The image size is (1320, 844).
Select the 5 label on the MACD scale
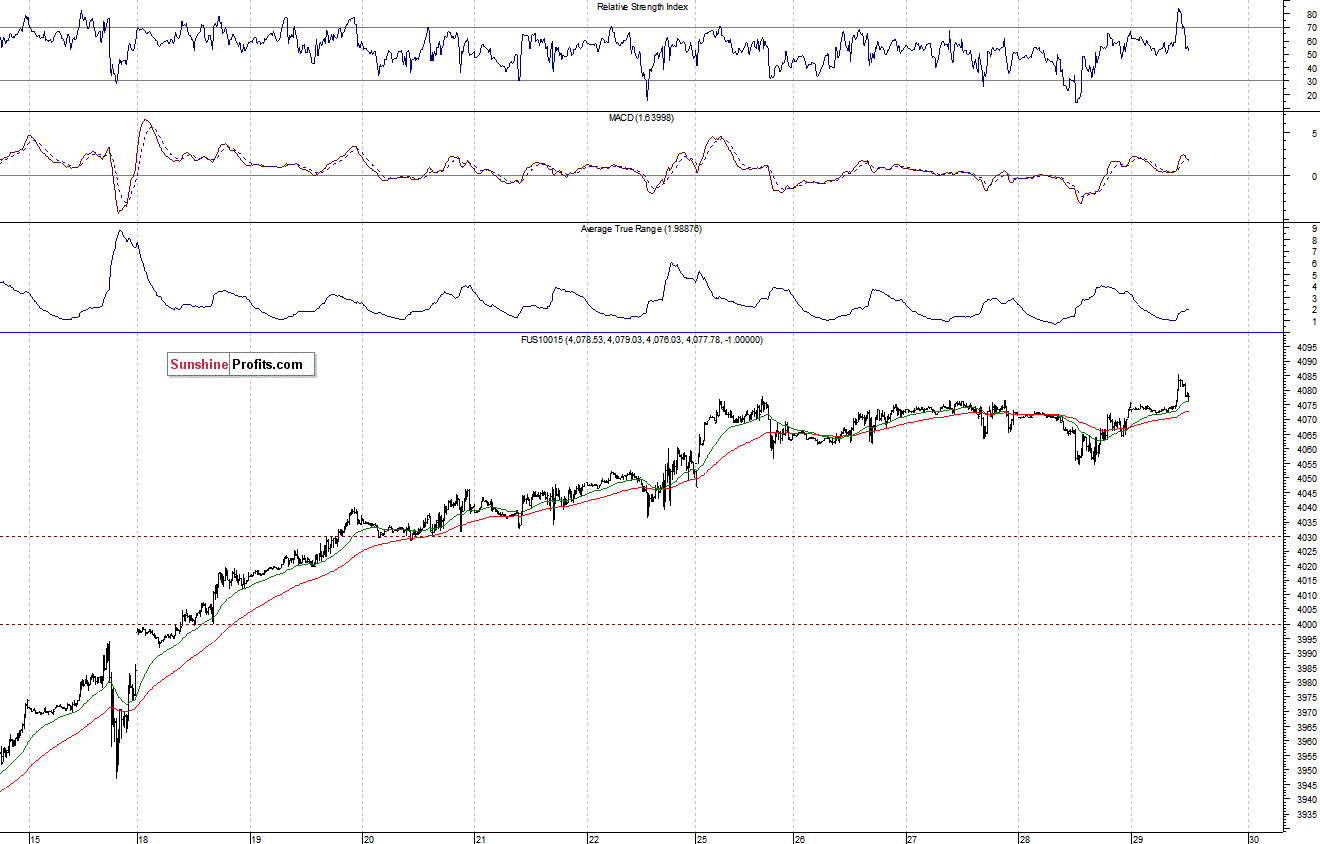tap(1313, 133)
